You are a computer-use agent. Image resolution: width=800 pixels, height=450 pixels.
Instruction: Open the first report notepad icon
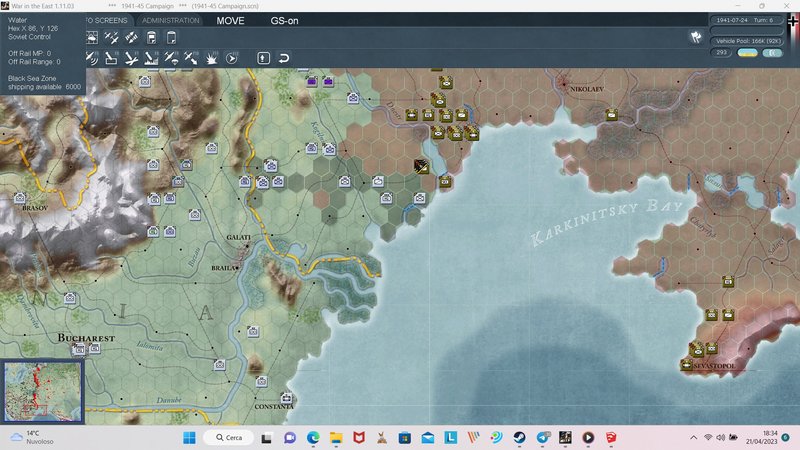tap(152, 37)
